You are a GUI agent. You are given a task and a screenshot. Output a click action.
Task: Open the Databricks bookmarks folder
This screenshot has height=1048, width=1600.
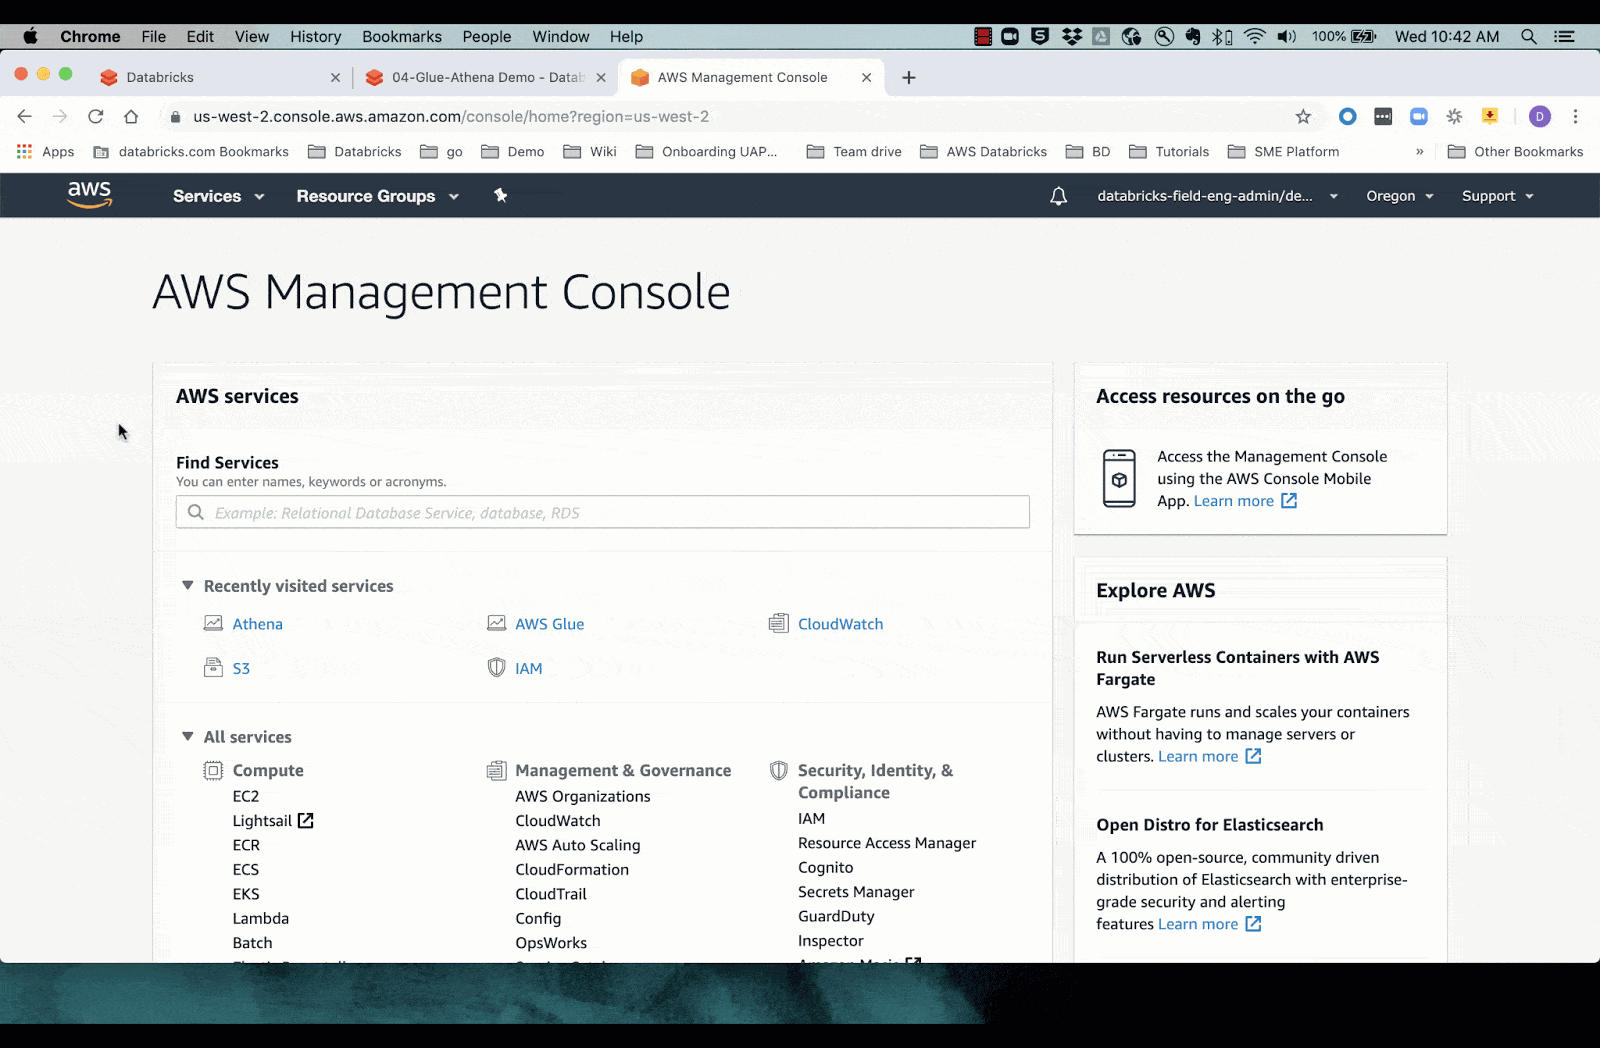click(x=356, y=152)
